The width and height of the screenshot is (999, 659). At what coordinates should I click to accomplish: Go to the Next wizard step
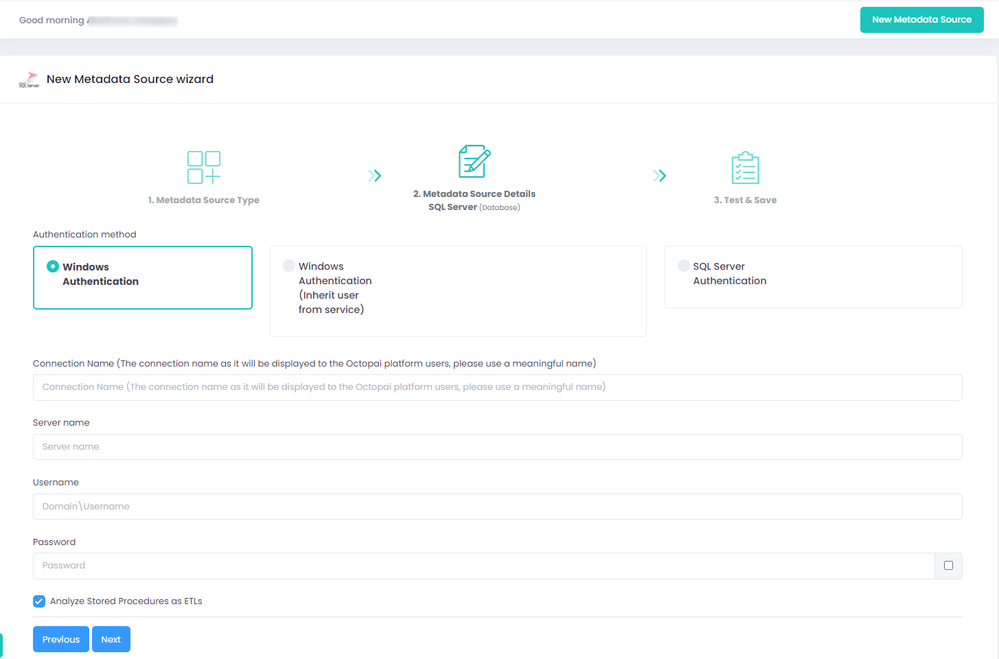(111, 639)
